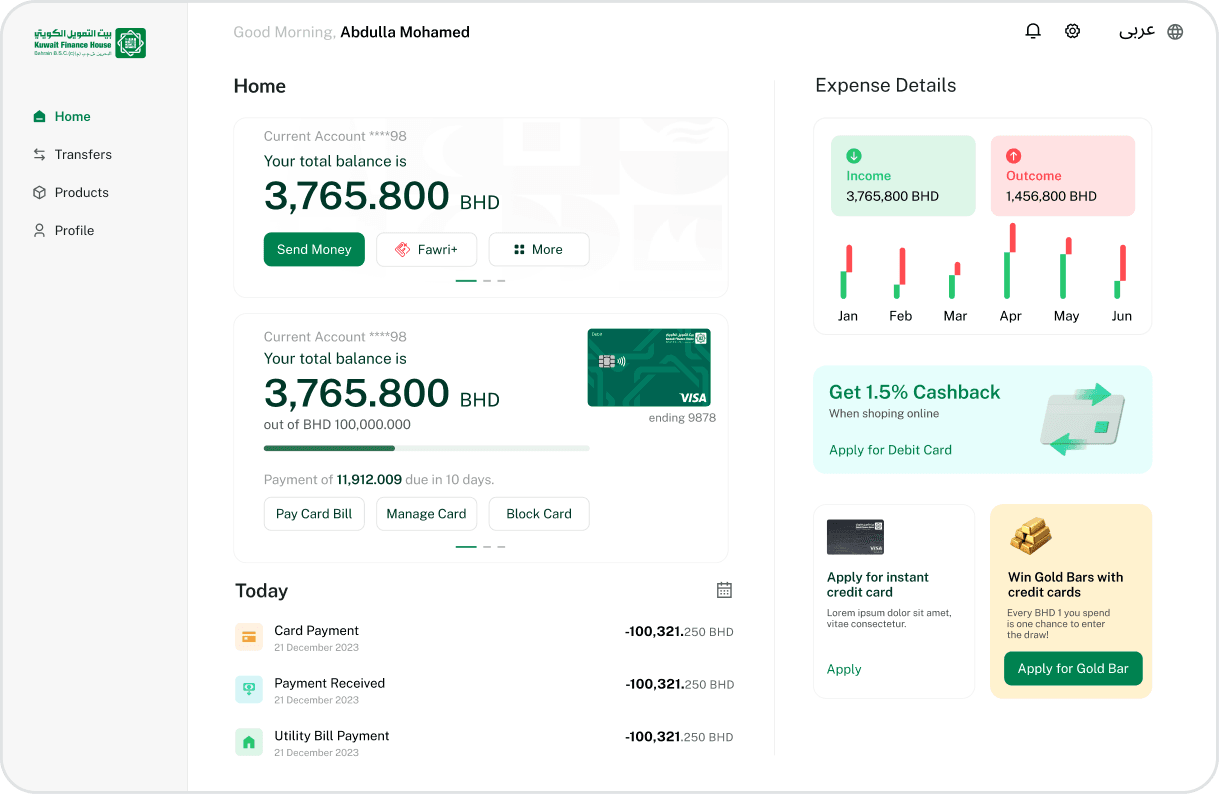The image size is (1219, 794).
Task: Click the Products box icon in sidebar
Action: pos(39,192)
